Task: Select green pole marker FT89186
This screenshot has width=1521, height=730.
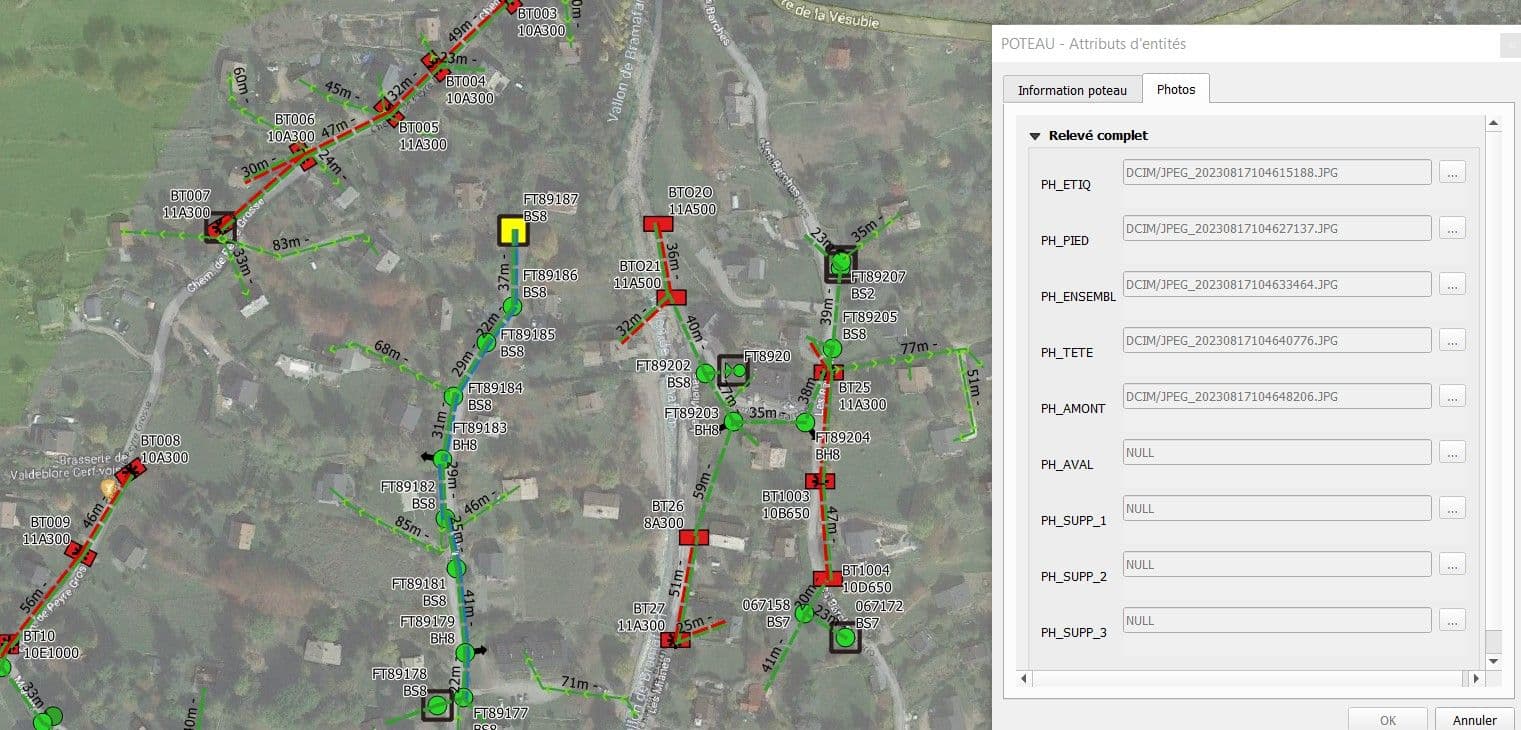Action: 512,306
